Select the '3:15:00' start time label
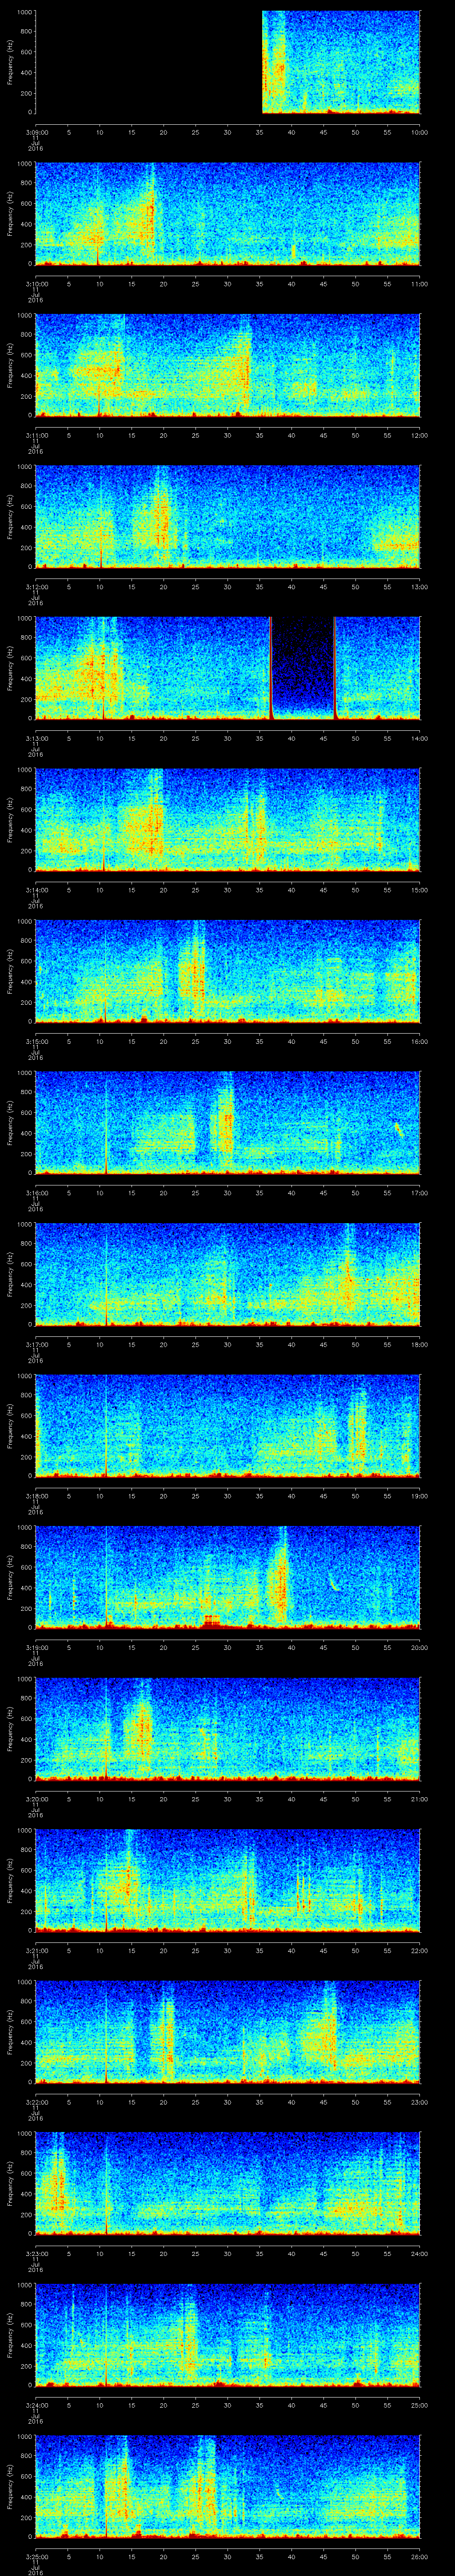 click(36, 1041)
